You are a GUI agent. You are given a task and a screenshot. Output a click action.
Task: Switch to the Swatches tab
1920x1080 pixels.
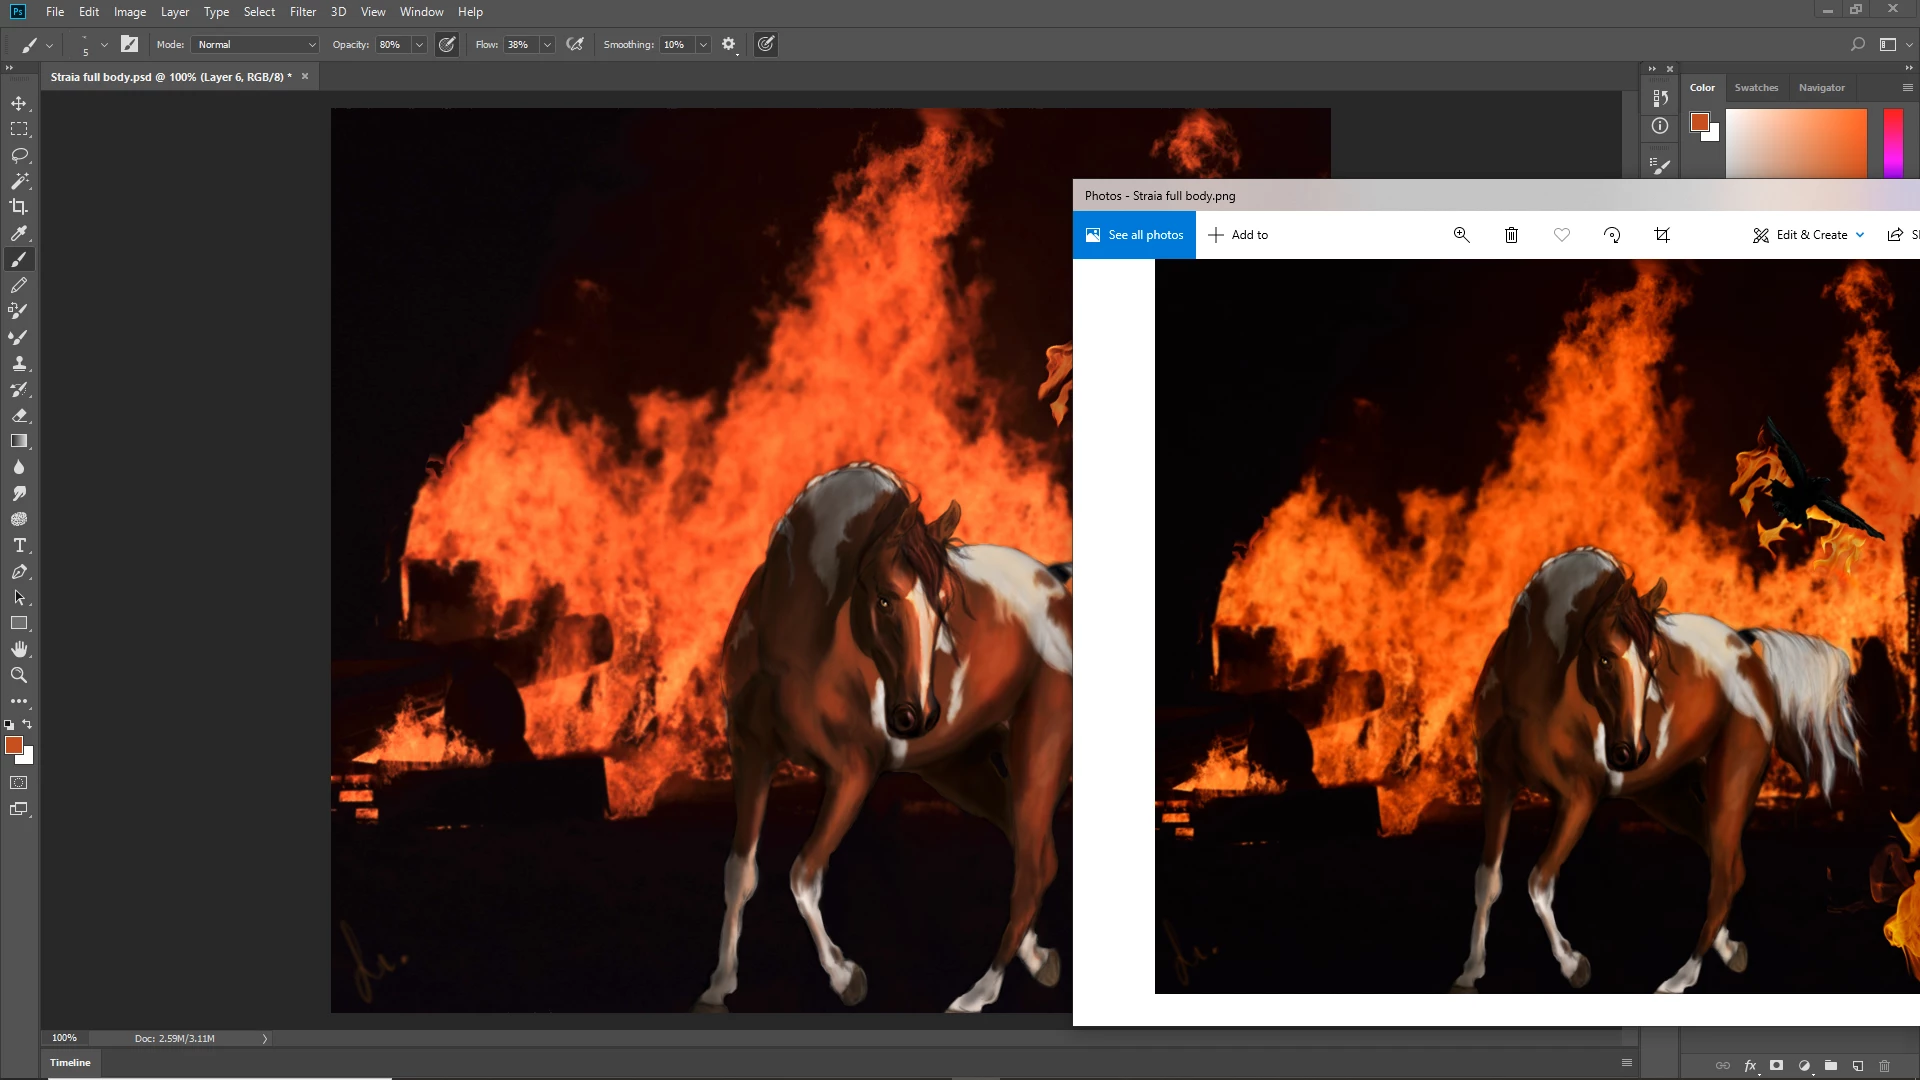tap(1756, 87)
